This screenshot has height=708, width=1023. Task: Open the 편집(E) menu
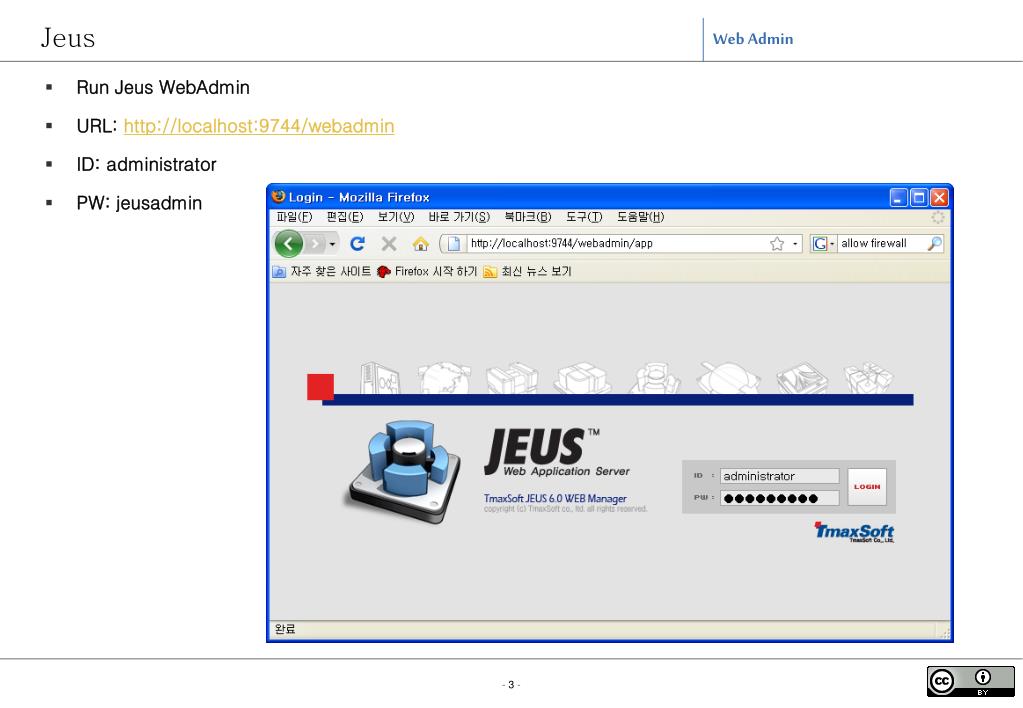344,217
